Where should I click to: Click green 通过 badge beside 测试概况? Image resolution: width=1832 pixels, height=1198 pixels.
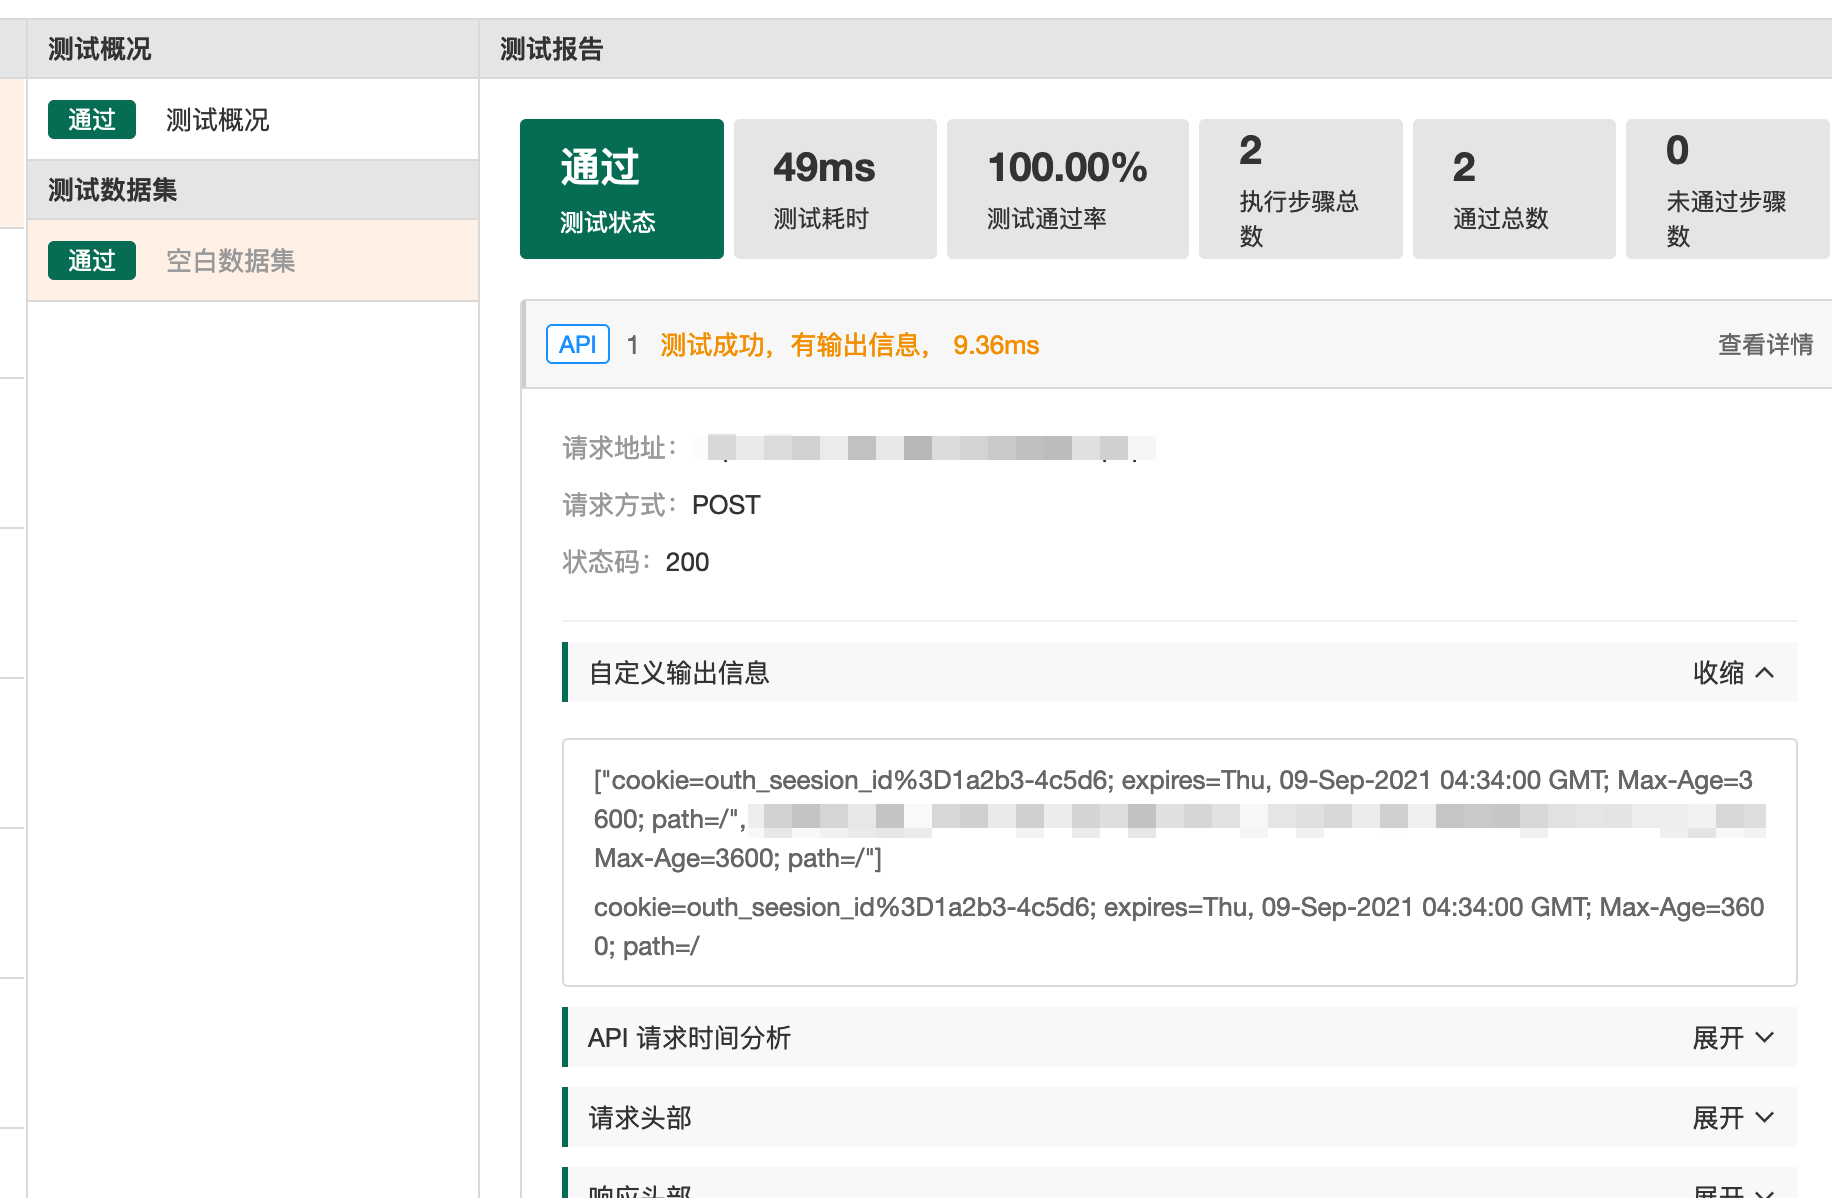tap(92, 120)
